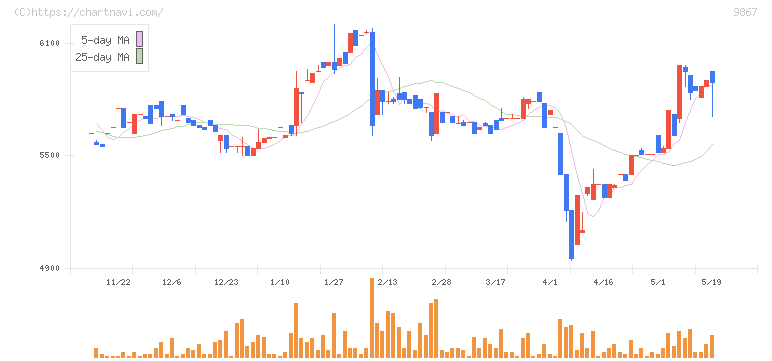
Task: Click the 1/10 date axis marker
Action: tap(280, 282)
